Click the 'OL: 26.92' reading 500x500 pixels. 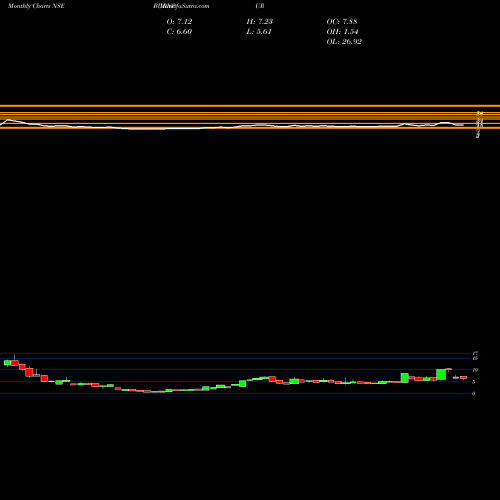click(344, 42)
